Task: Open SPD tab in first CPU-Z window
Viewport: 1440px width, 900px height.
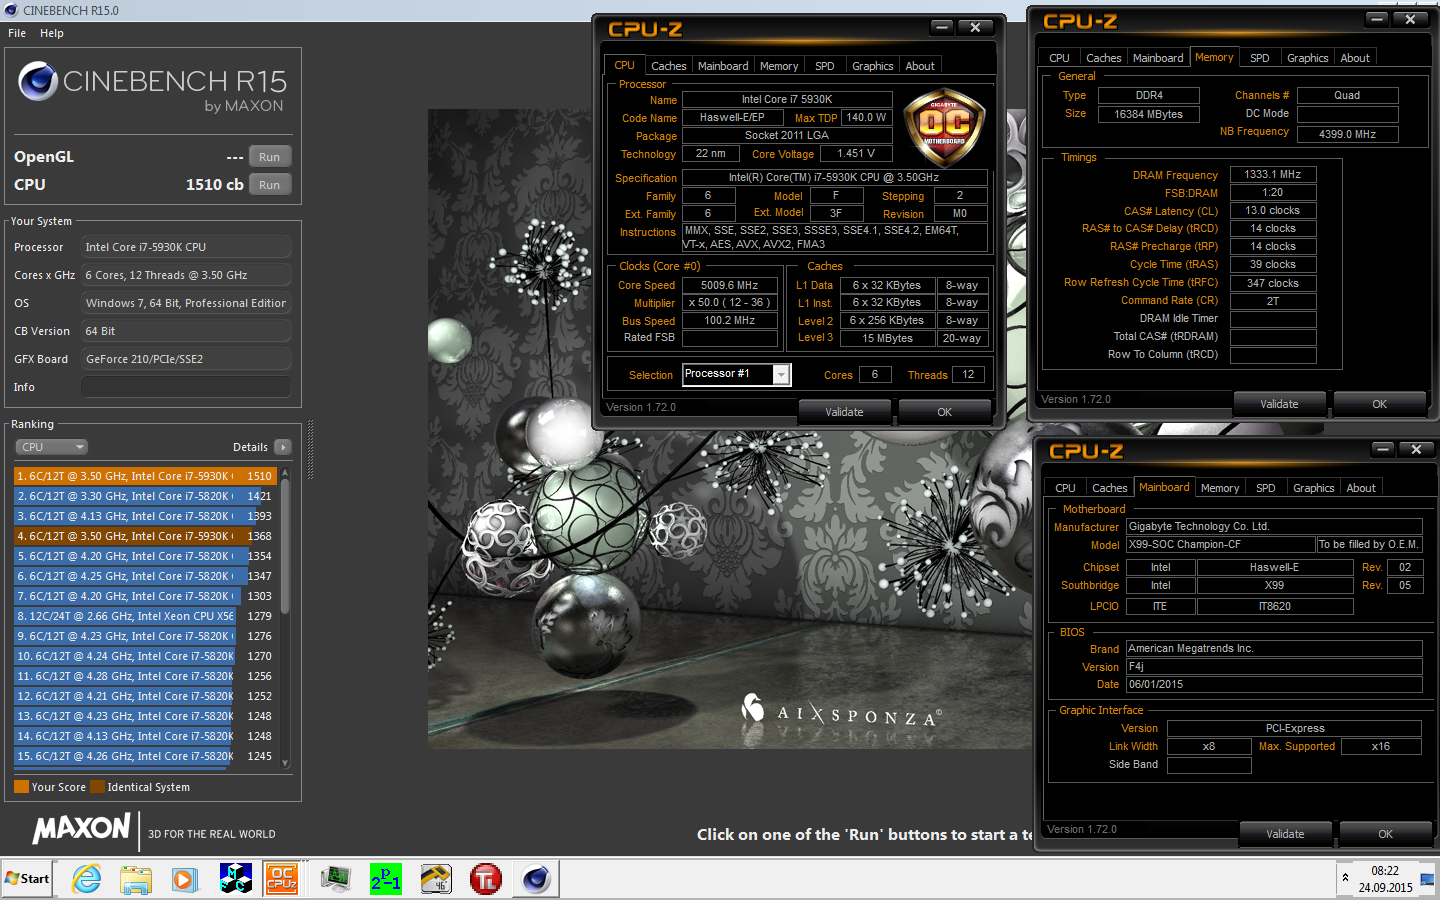Action: 824,66
